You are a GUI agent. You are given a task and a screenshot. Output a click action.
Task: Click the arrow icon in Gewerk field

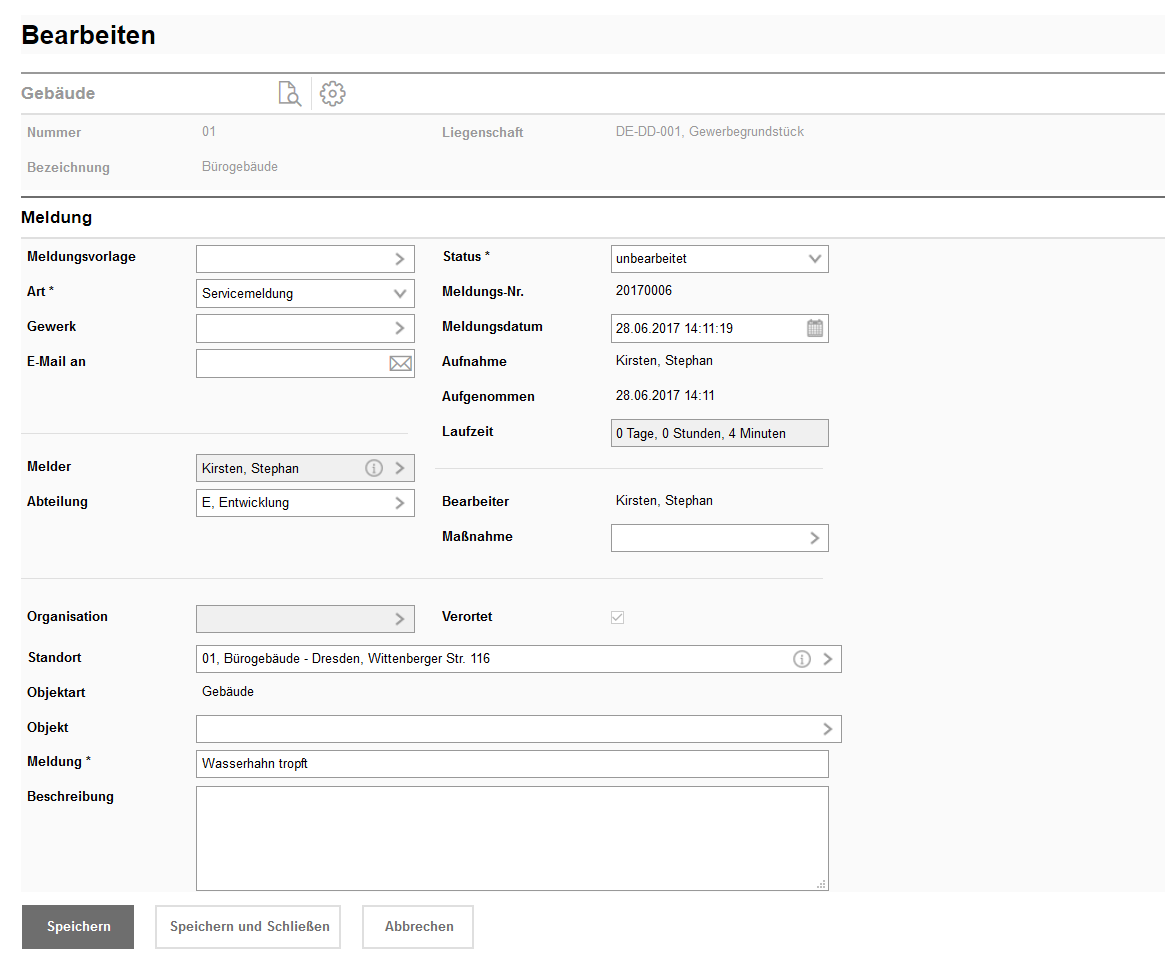click(400, 328)
